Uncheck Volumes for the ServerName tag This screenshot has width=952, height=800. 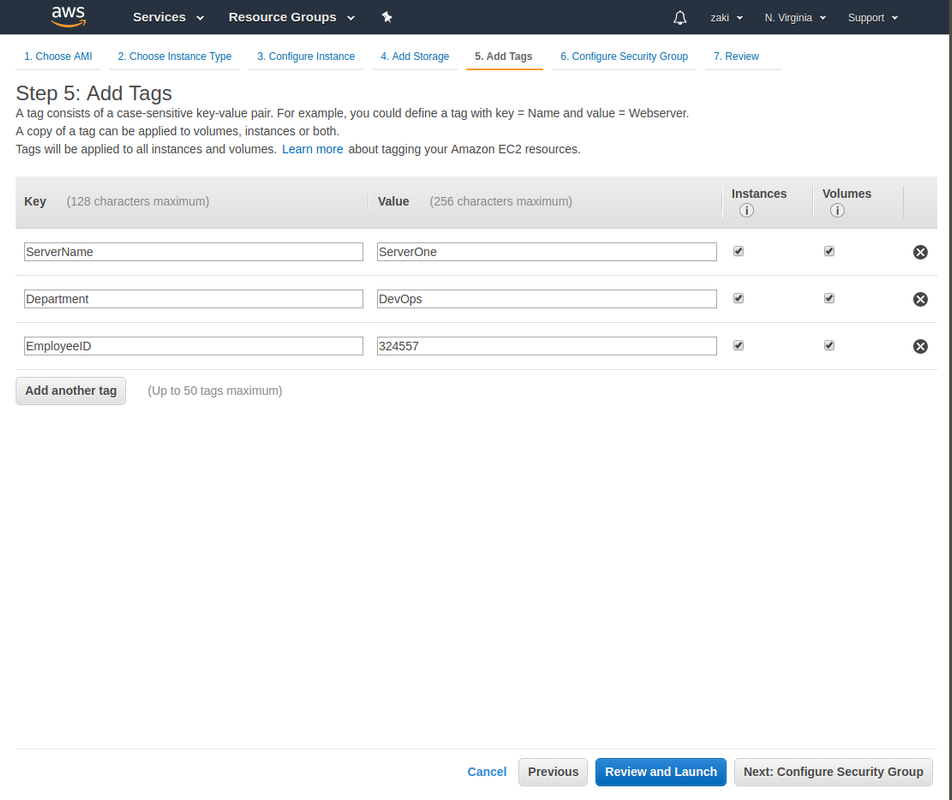(x=829, y=251)
